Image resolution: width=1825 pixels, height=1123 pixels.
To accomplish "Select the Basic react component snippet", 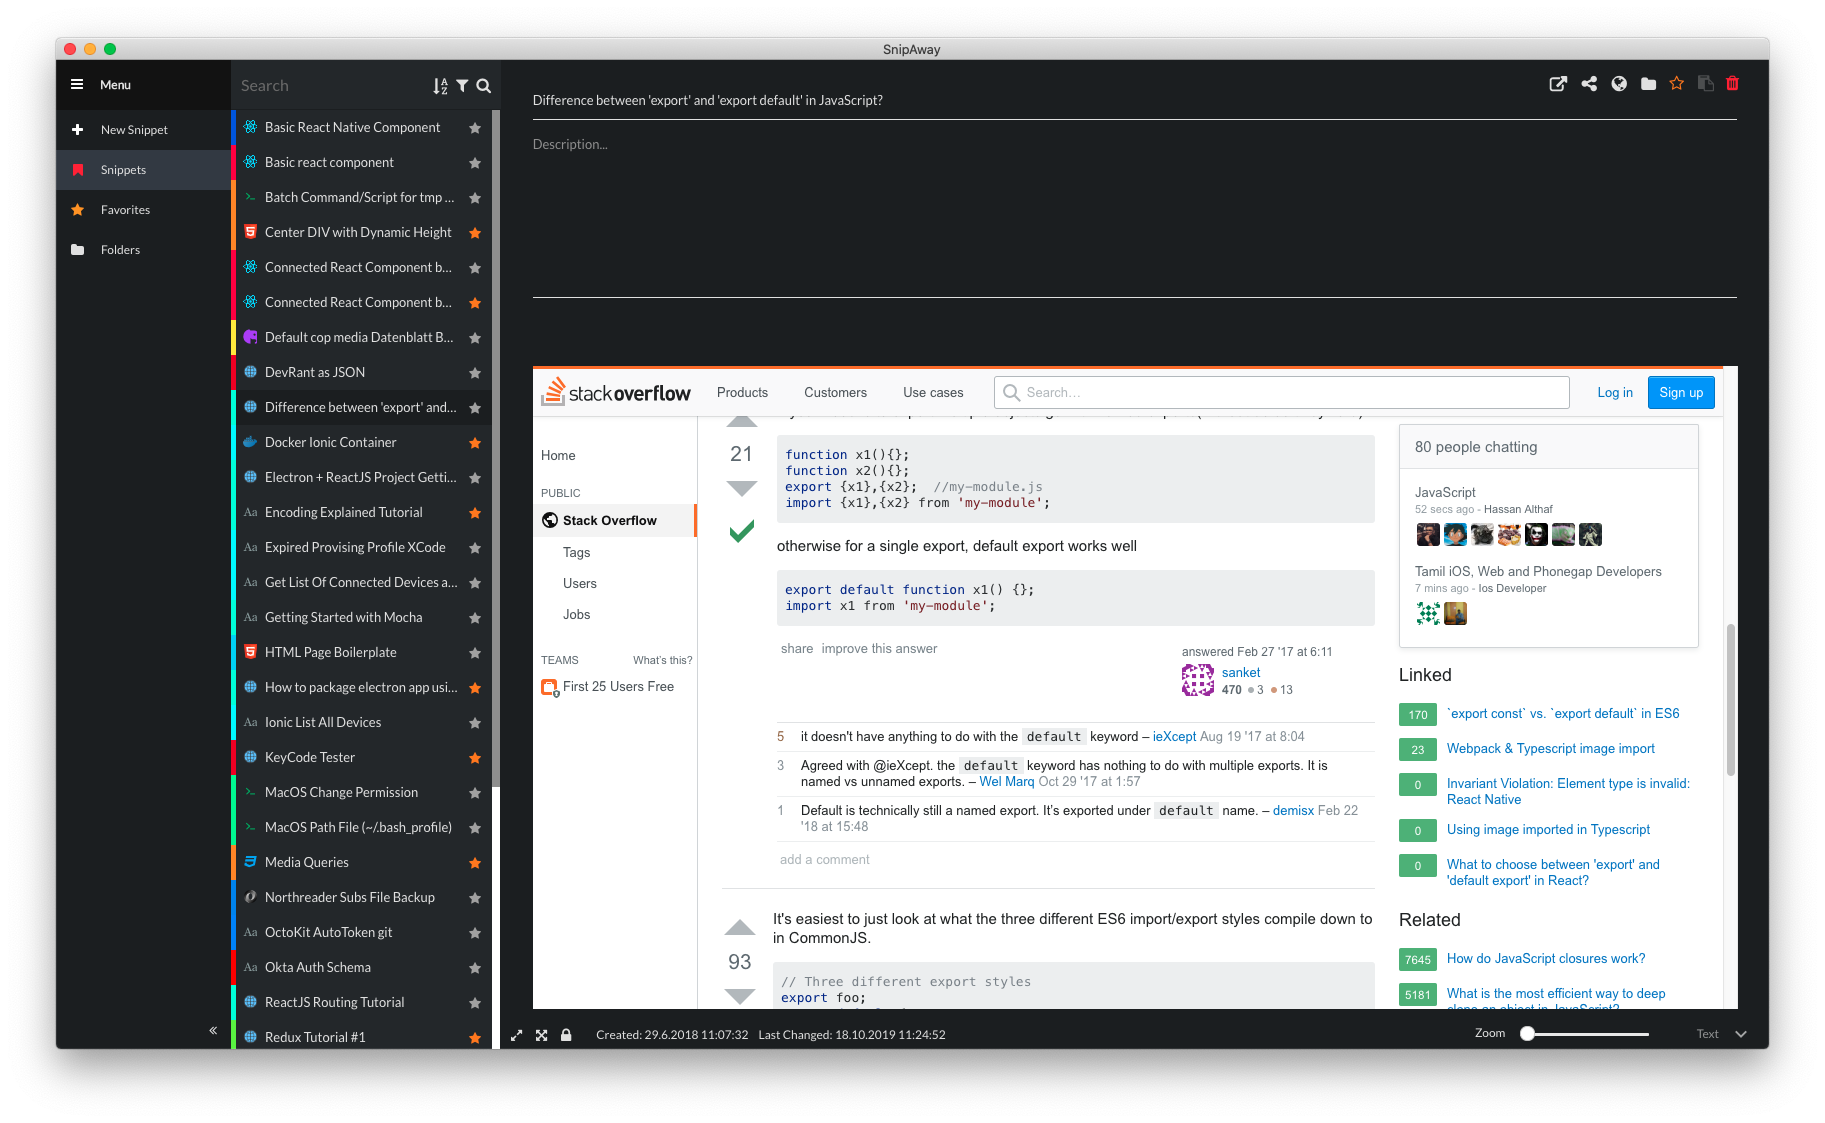I will (361, 162).
